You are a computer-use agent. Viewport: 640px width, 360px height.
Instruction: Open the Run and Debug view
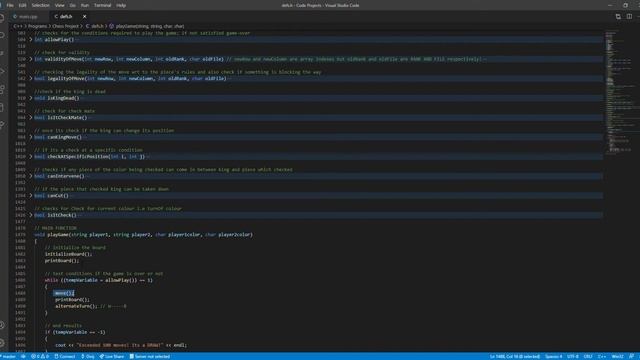pos(2,71)
